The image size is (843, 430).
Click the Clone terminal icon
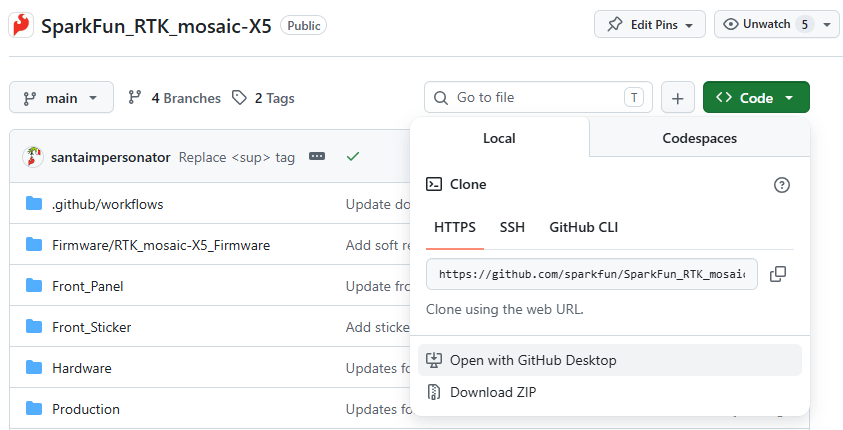click(x=434, y=184)
